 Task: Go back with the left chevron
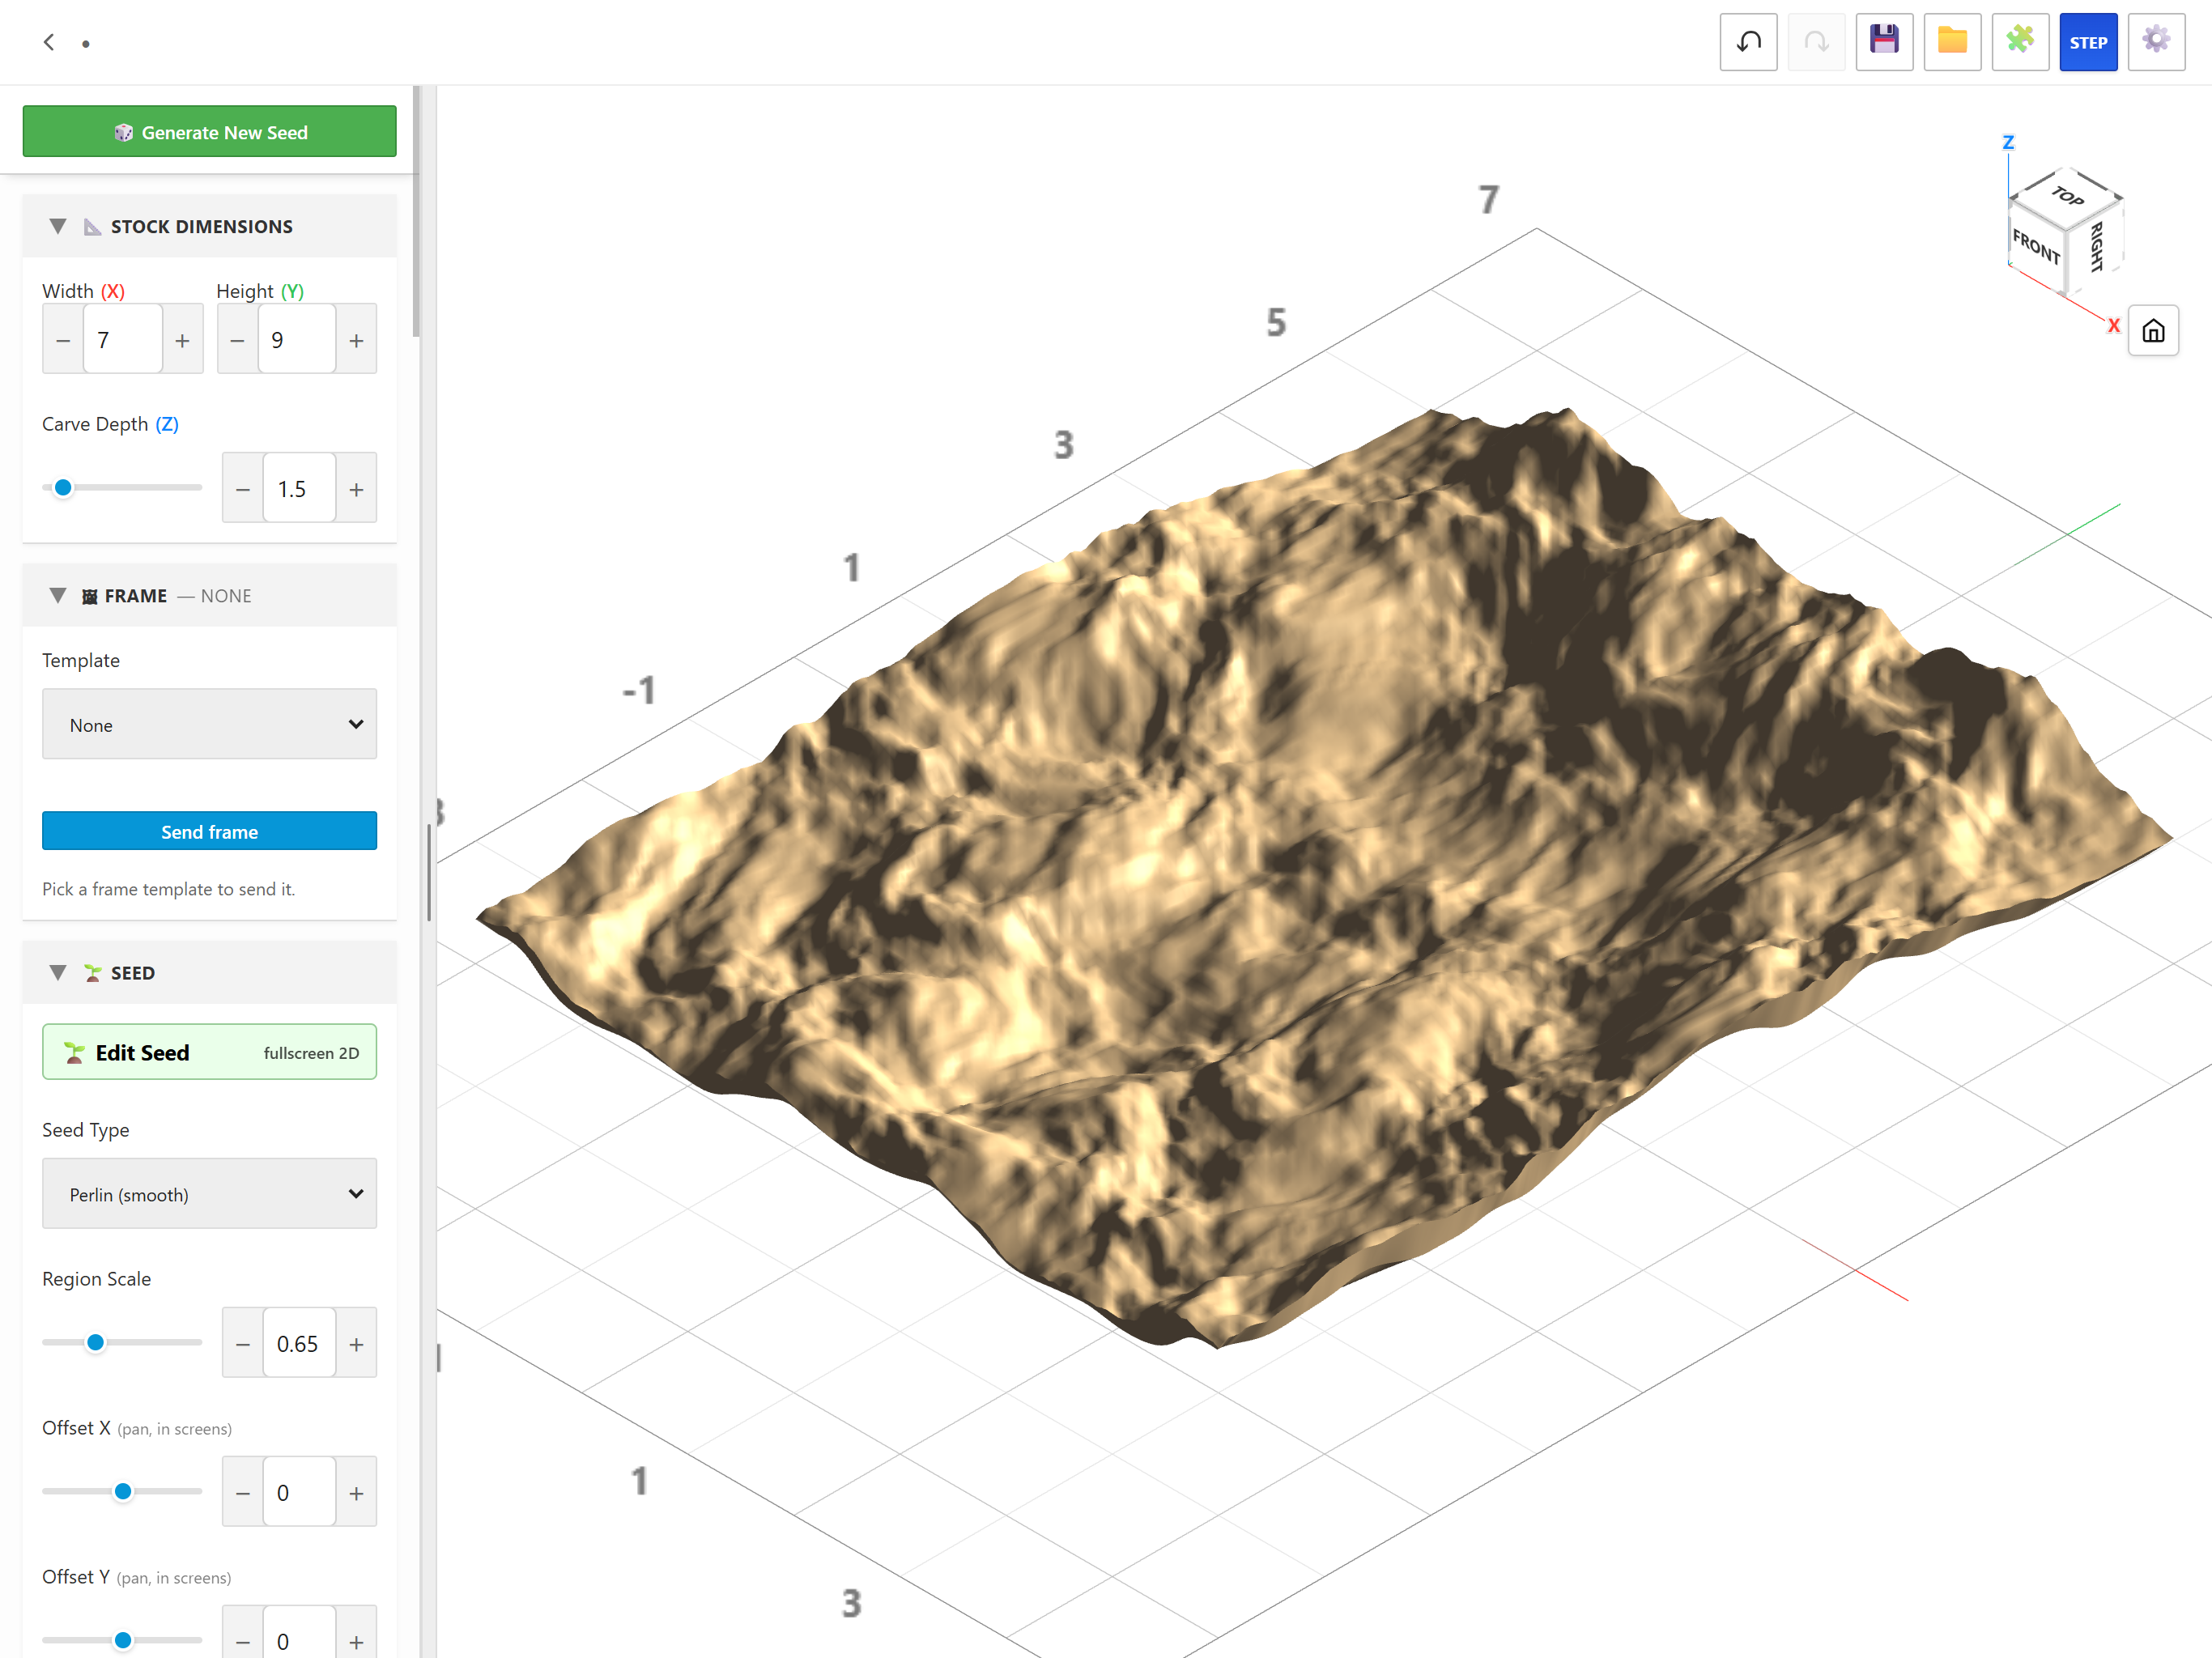[49, 42]
